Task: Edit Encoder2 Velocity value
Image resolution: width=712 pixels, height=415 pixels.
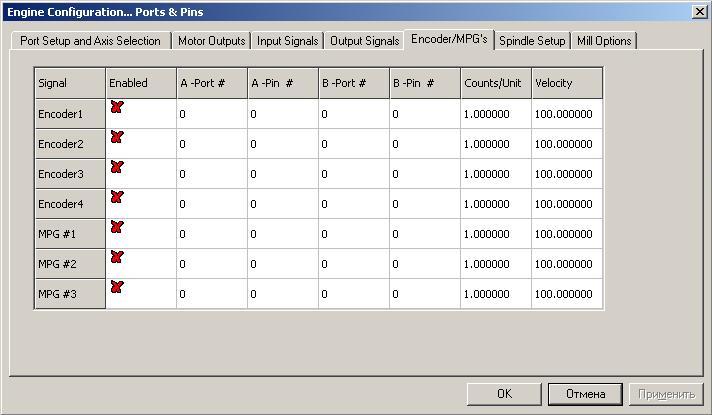Action: click(567, 144)
